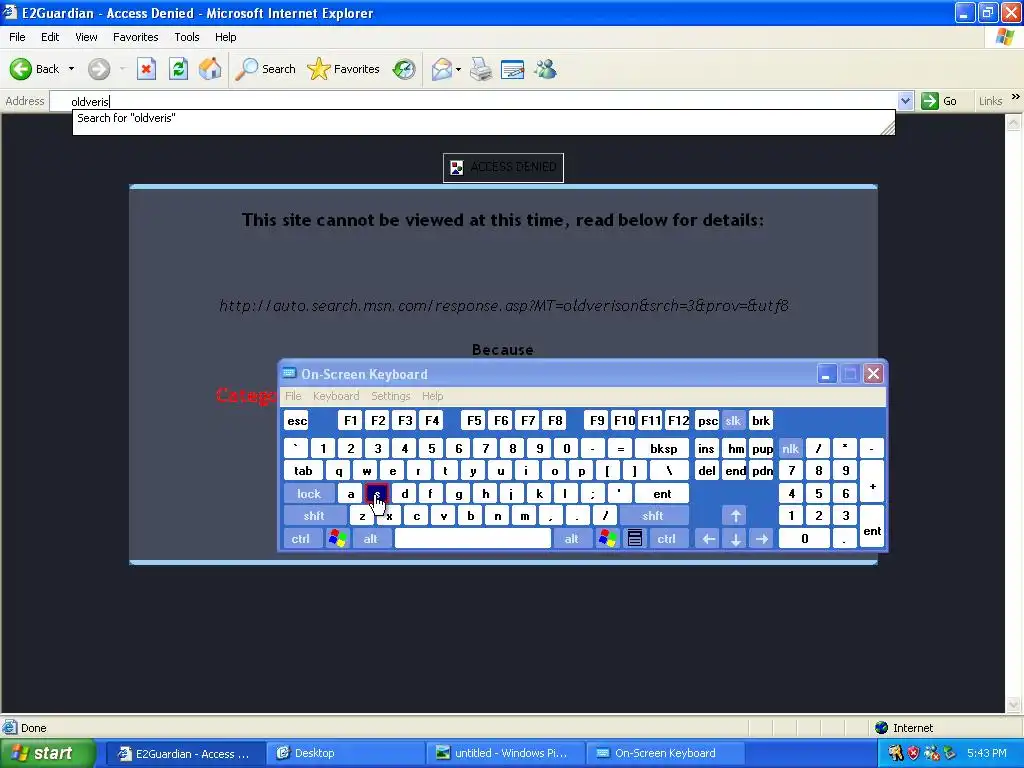The height and width of the screenshot is (768, 1024).
Task: Open the Back history dropdown arrow
Action: click(x=71, y=69)
